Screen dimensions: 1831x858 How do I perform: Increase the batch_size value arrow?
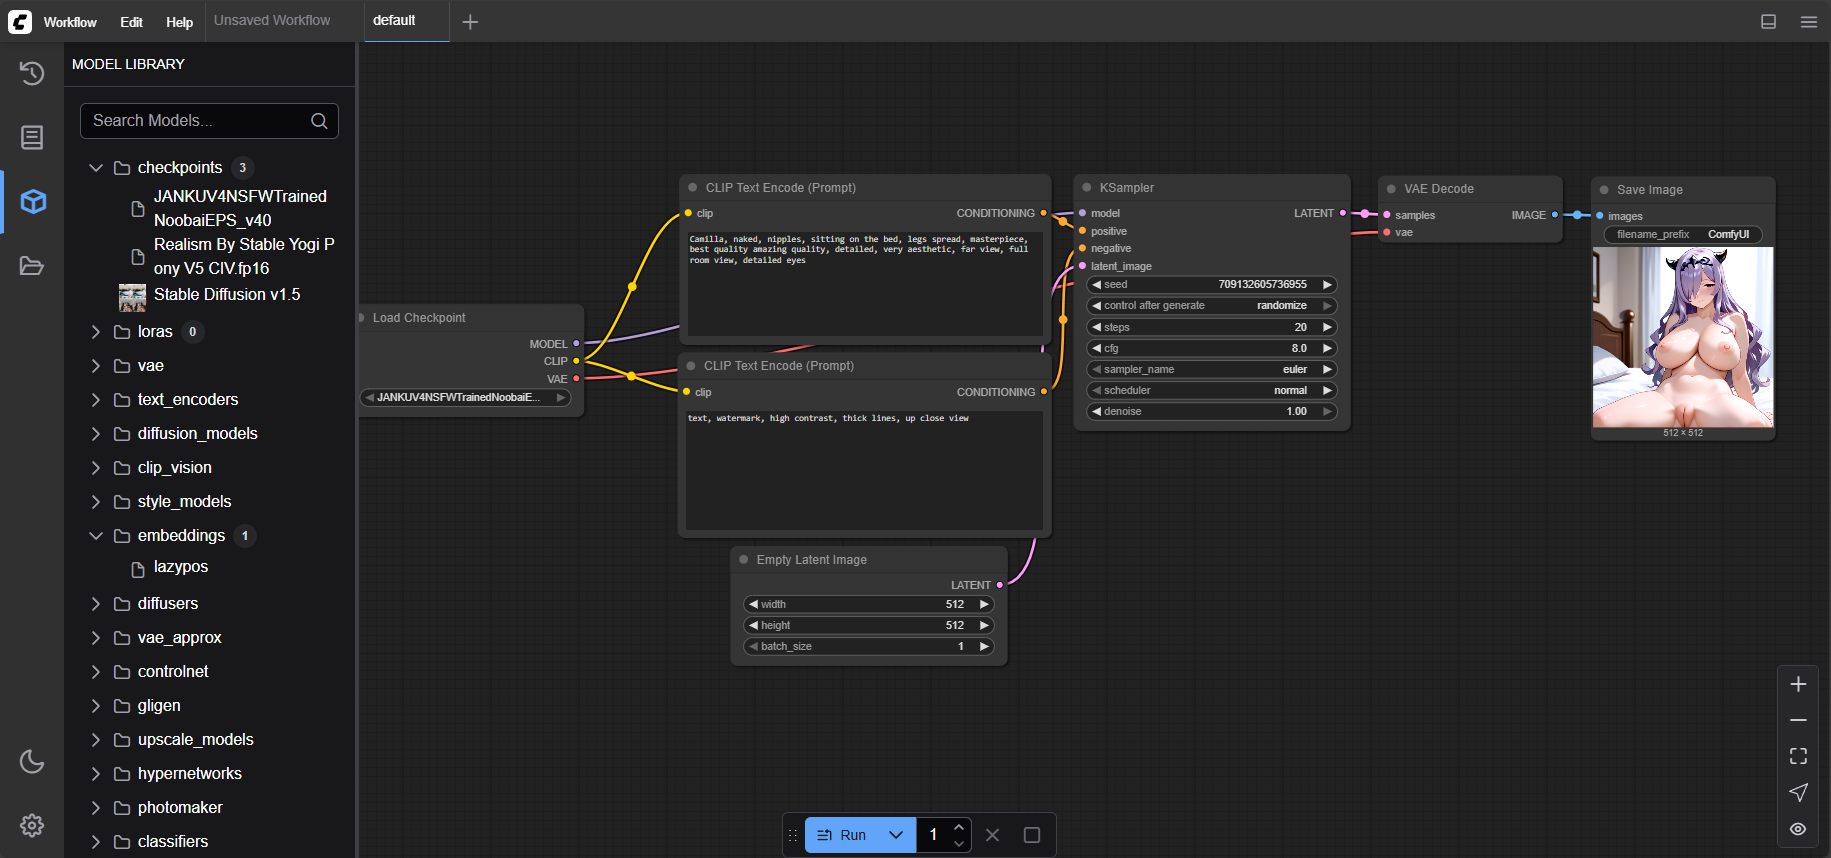(984, 646)
